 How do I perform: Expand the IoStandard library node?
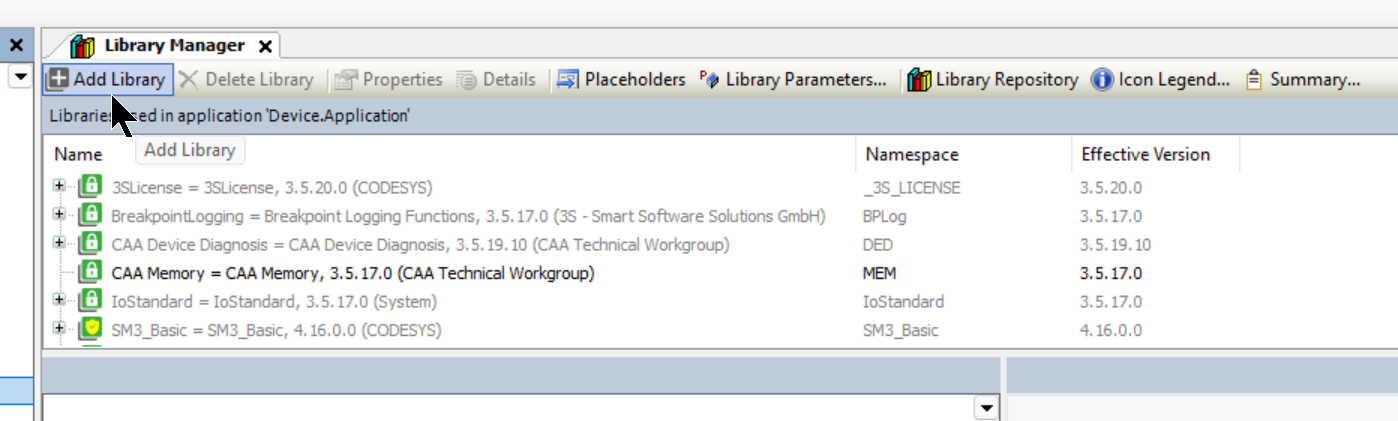click(60, 300)
